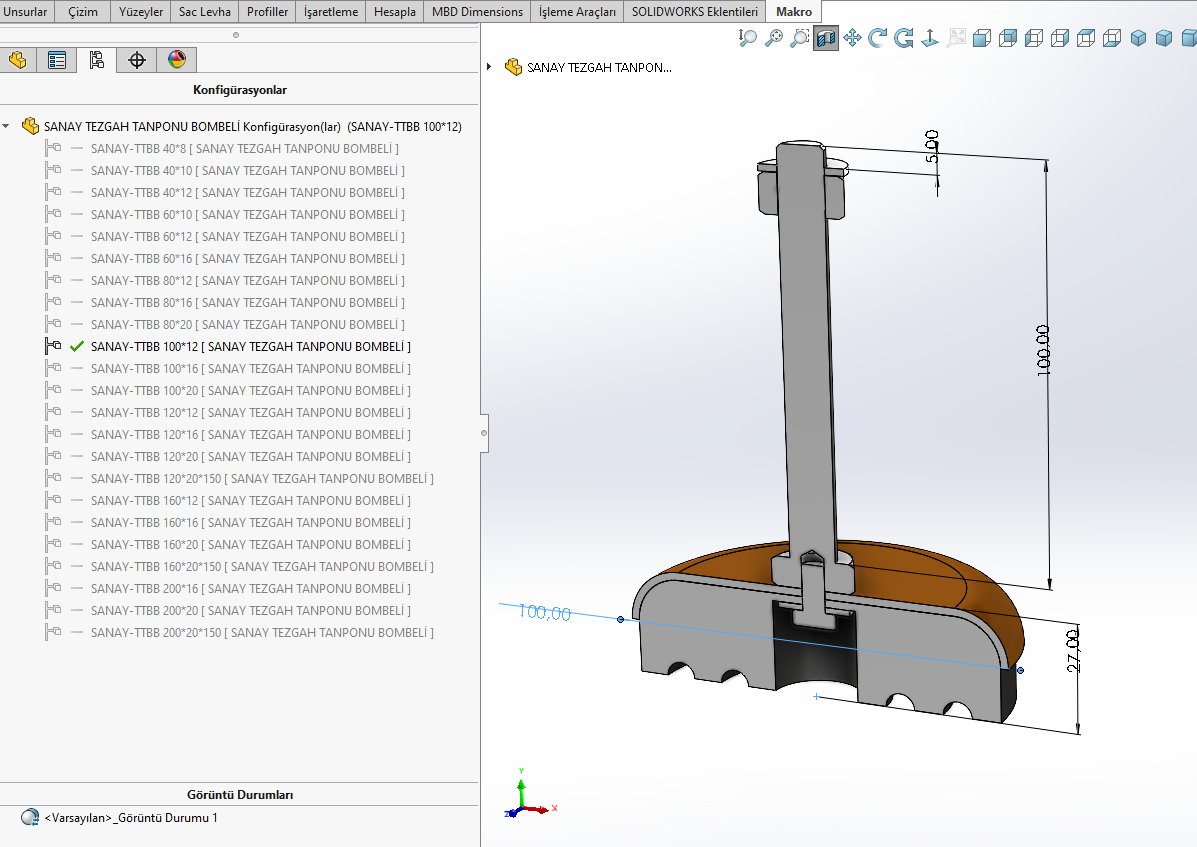Select the Rotate view tool
Viewport: 1197px width, 847px height.
point(878,38)
